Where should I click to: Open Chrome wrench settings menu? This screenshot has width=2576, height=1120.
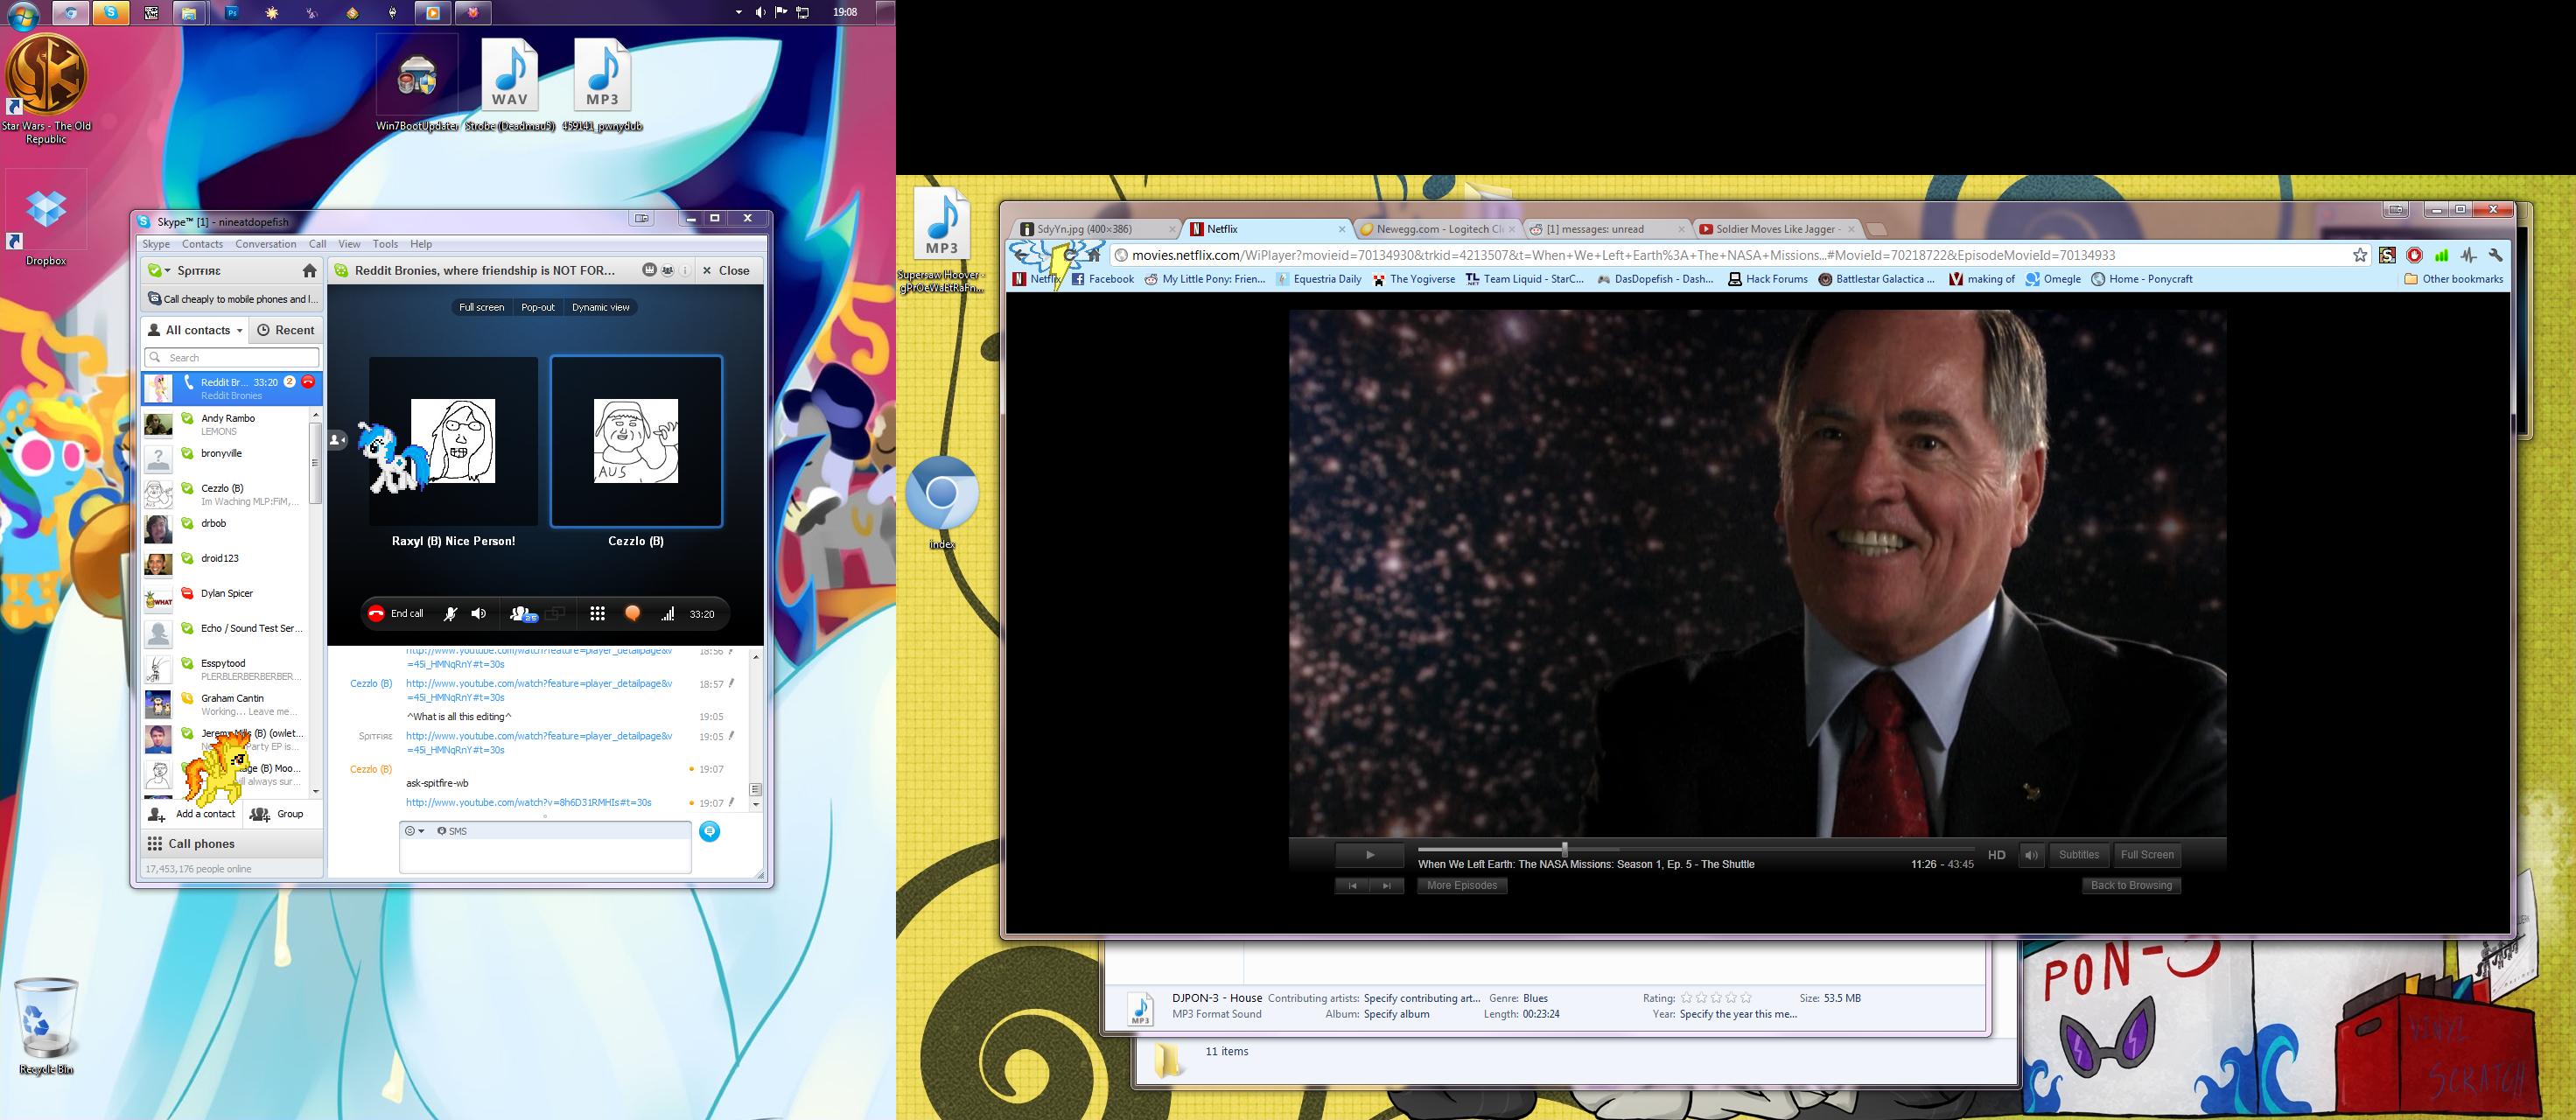pos(2496,255)
